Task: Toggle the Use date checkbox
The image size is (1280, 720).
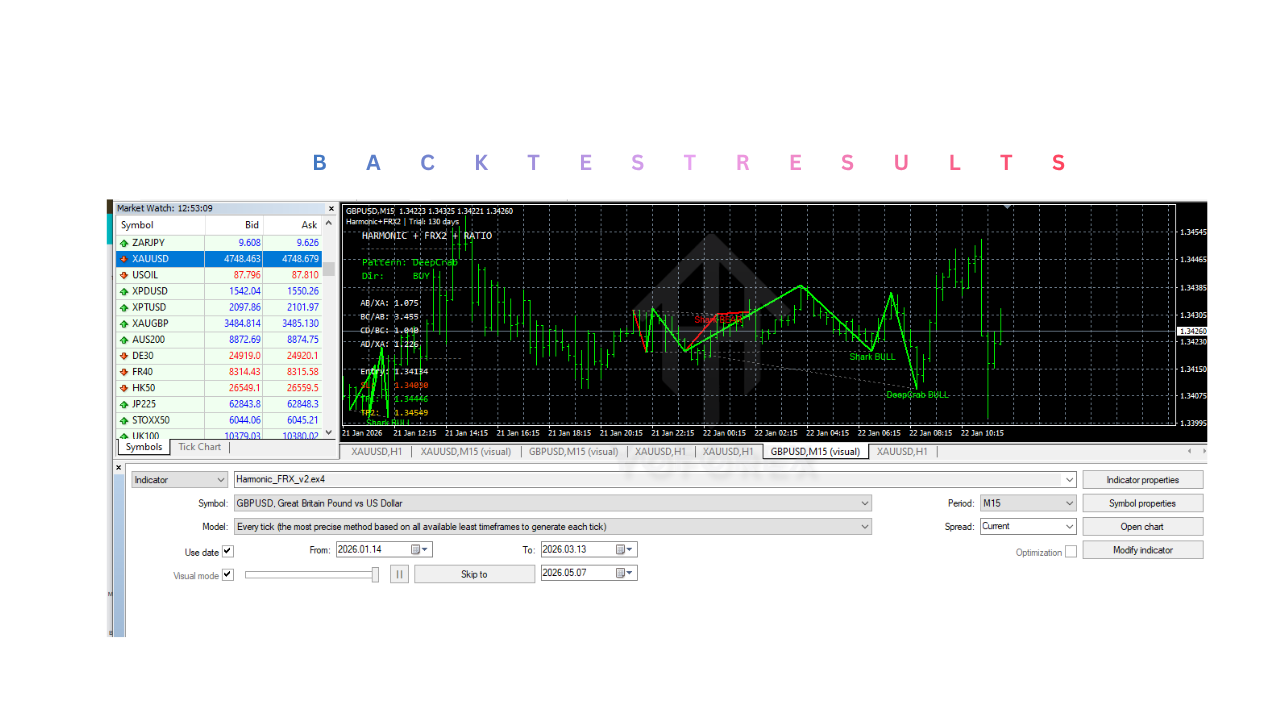Action: pyautogui.click(x=227, y=551)
